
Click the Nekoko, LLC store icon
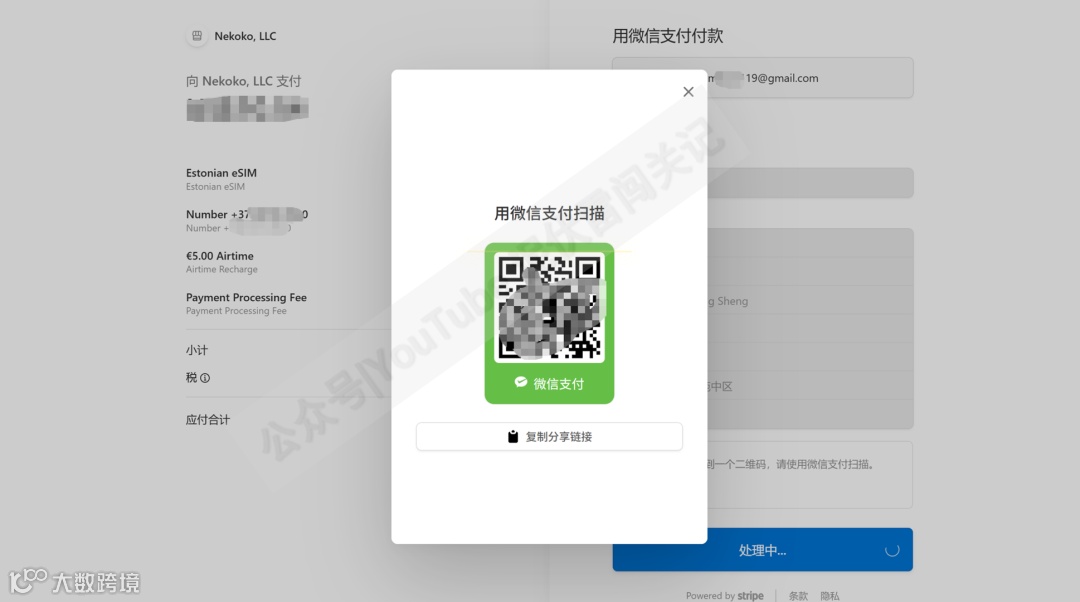197,36
